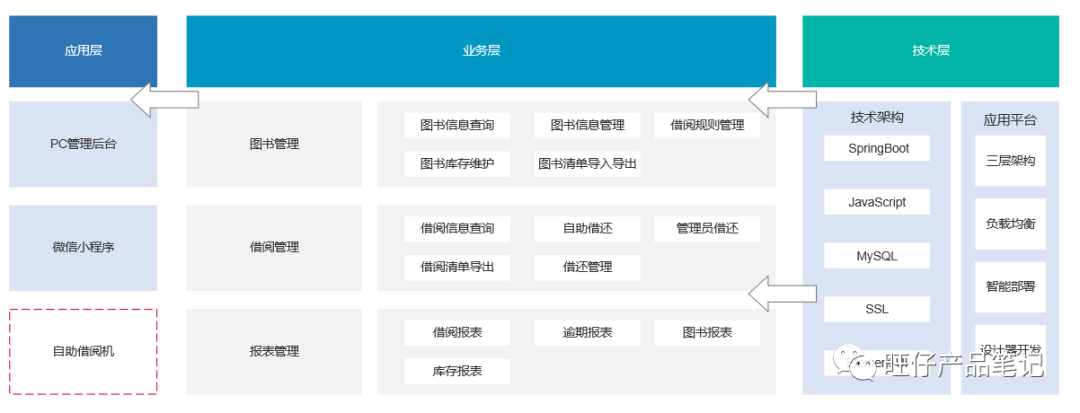This screenshot has height=413, width=1080.
Task: Select the 借阅管理 module box
Action: (x=274, y=247)
